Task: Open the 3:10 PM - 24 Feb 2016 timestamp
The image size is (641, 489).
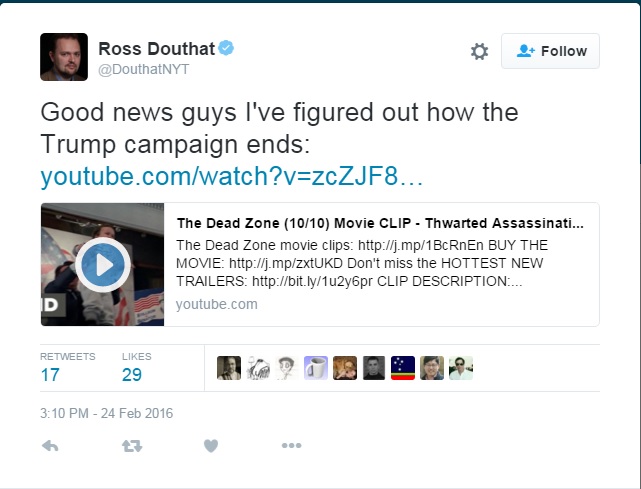Action: (106, 413)
